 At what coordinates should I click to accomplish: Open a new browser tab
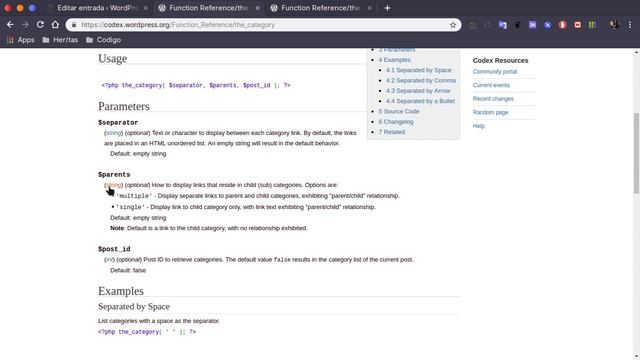[387, 8]
